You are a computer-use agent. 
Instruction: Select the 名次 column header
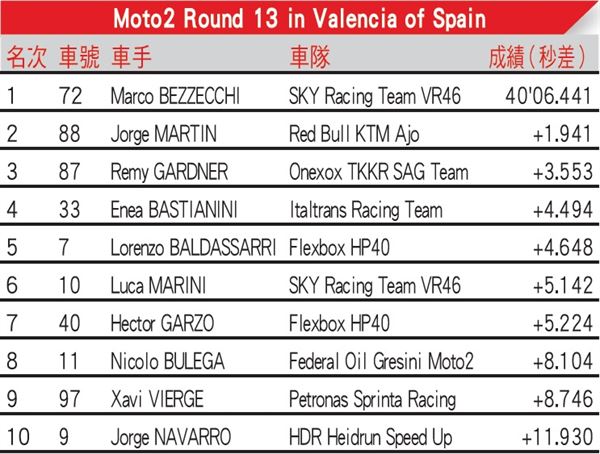click(26, 57)
